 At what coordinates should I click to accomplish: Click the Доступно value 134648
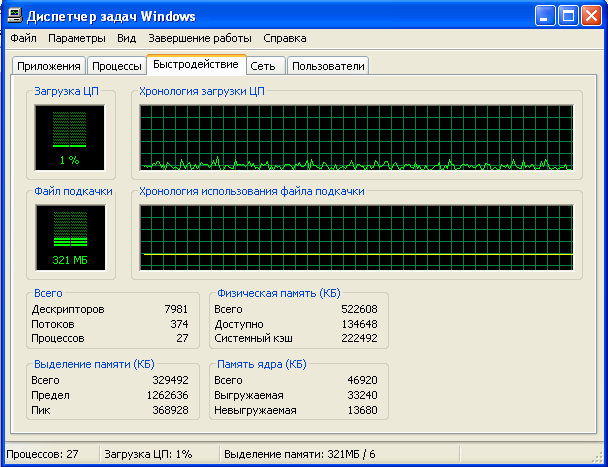coord(359,324)
